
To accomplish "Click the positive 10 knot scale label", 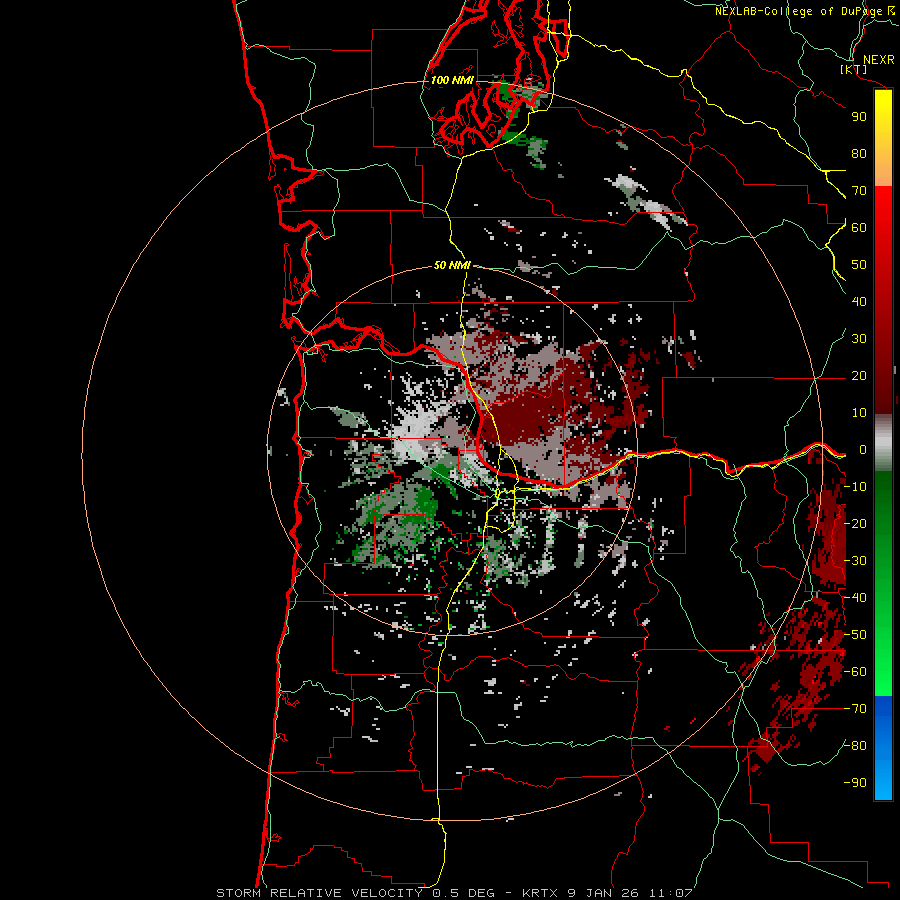I will tap(859, 413).
